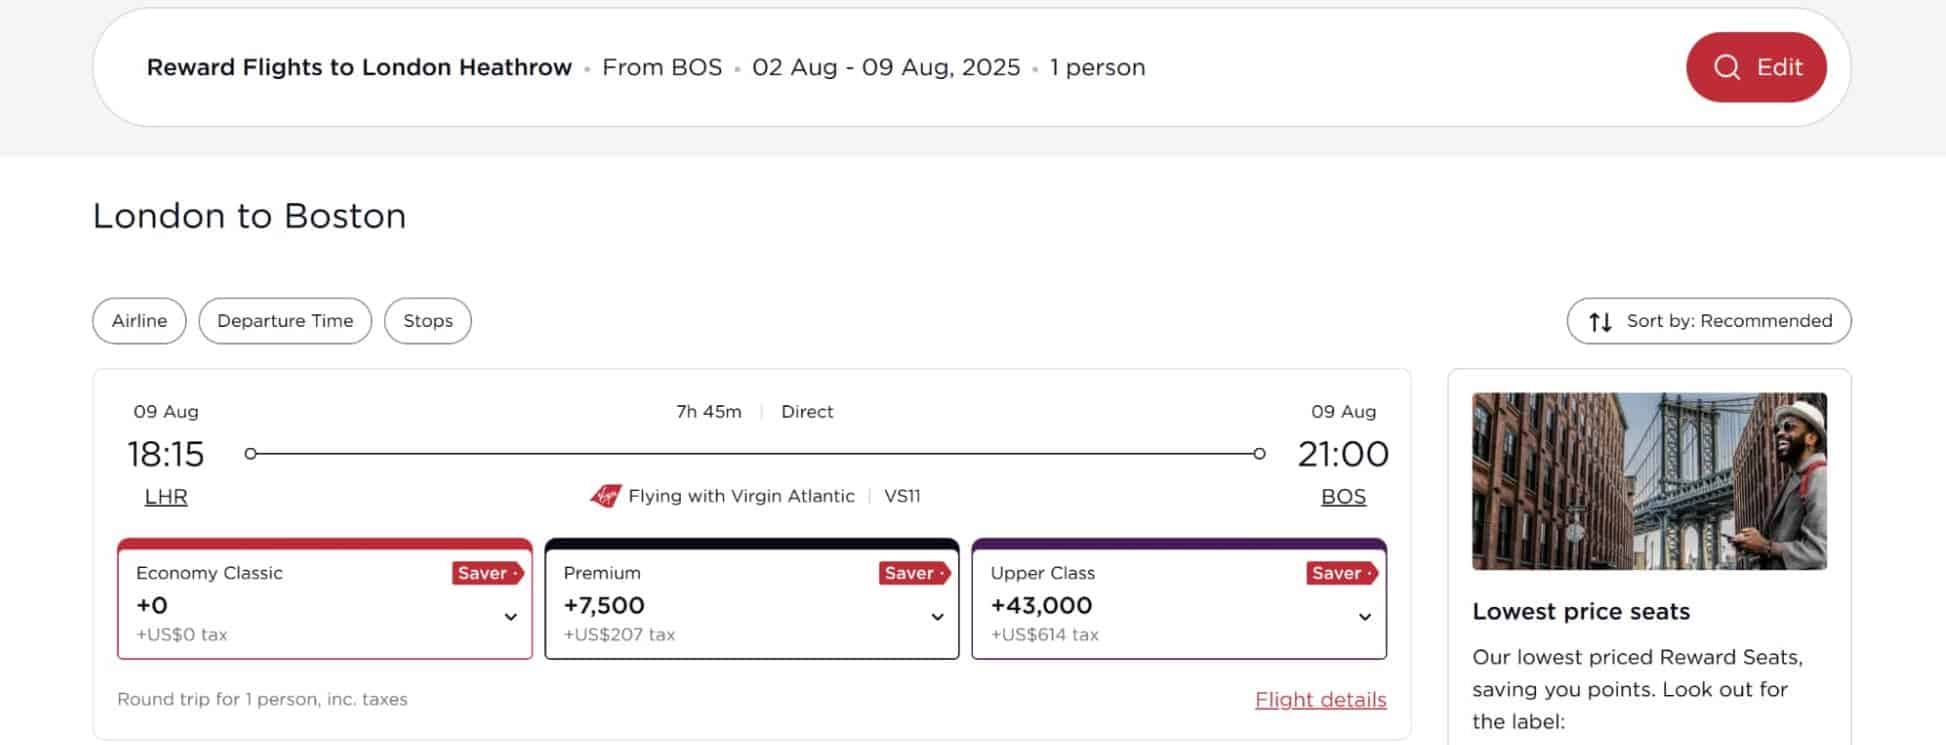
Task: Select the Upper Class fare card
Action: [x=1180, y=600]
